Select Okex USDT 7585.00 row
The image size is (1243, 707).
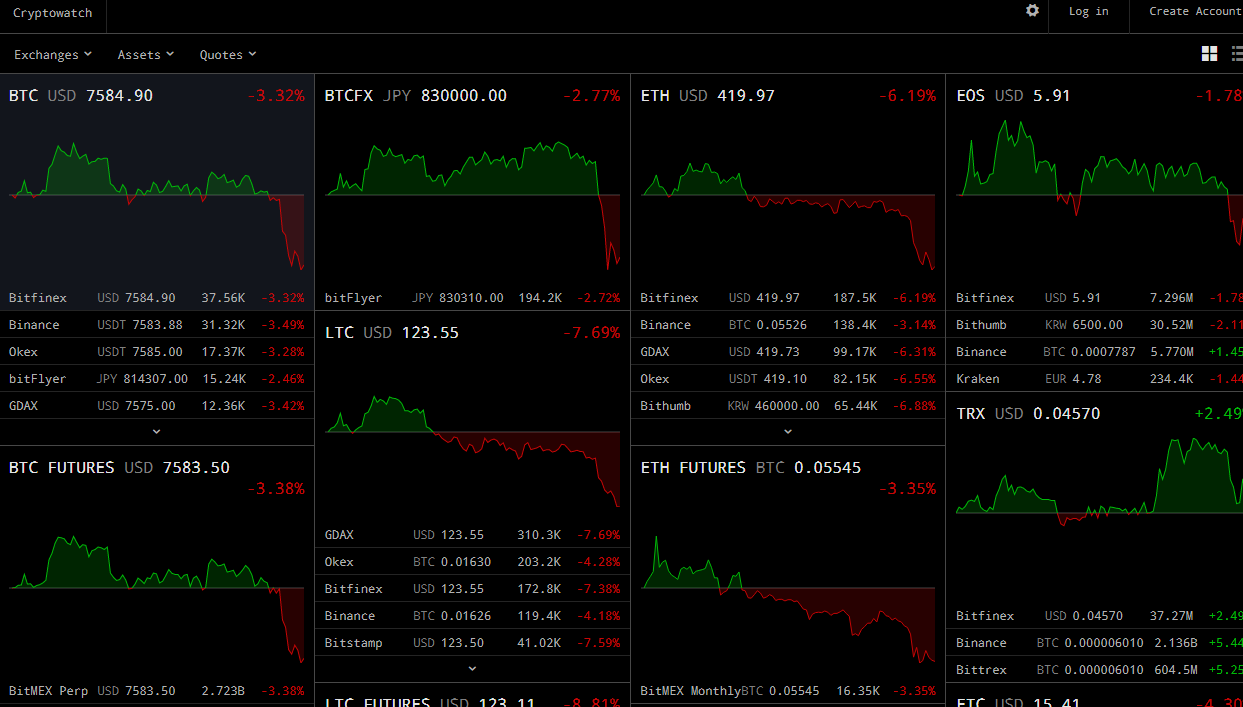coord(156,352)
